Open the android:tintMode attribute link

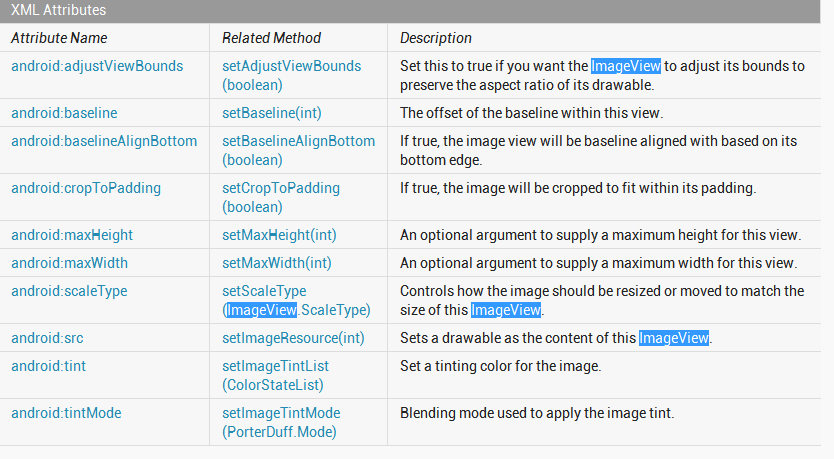tap(66, 413)
